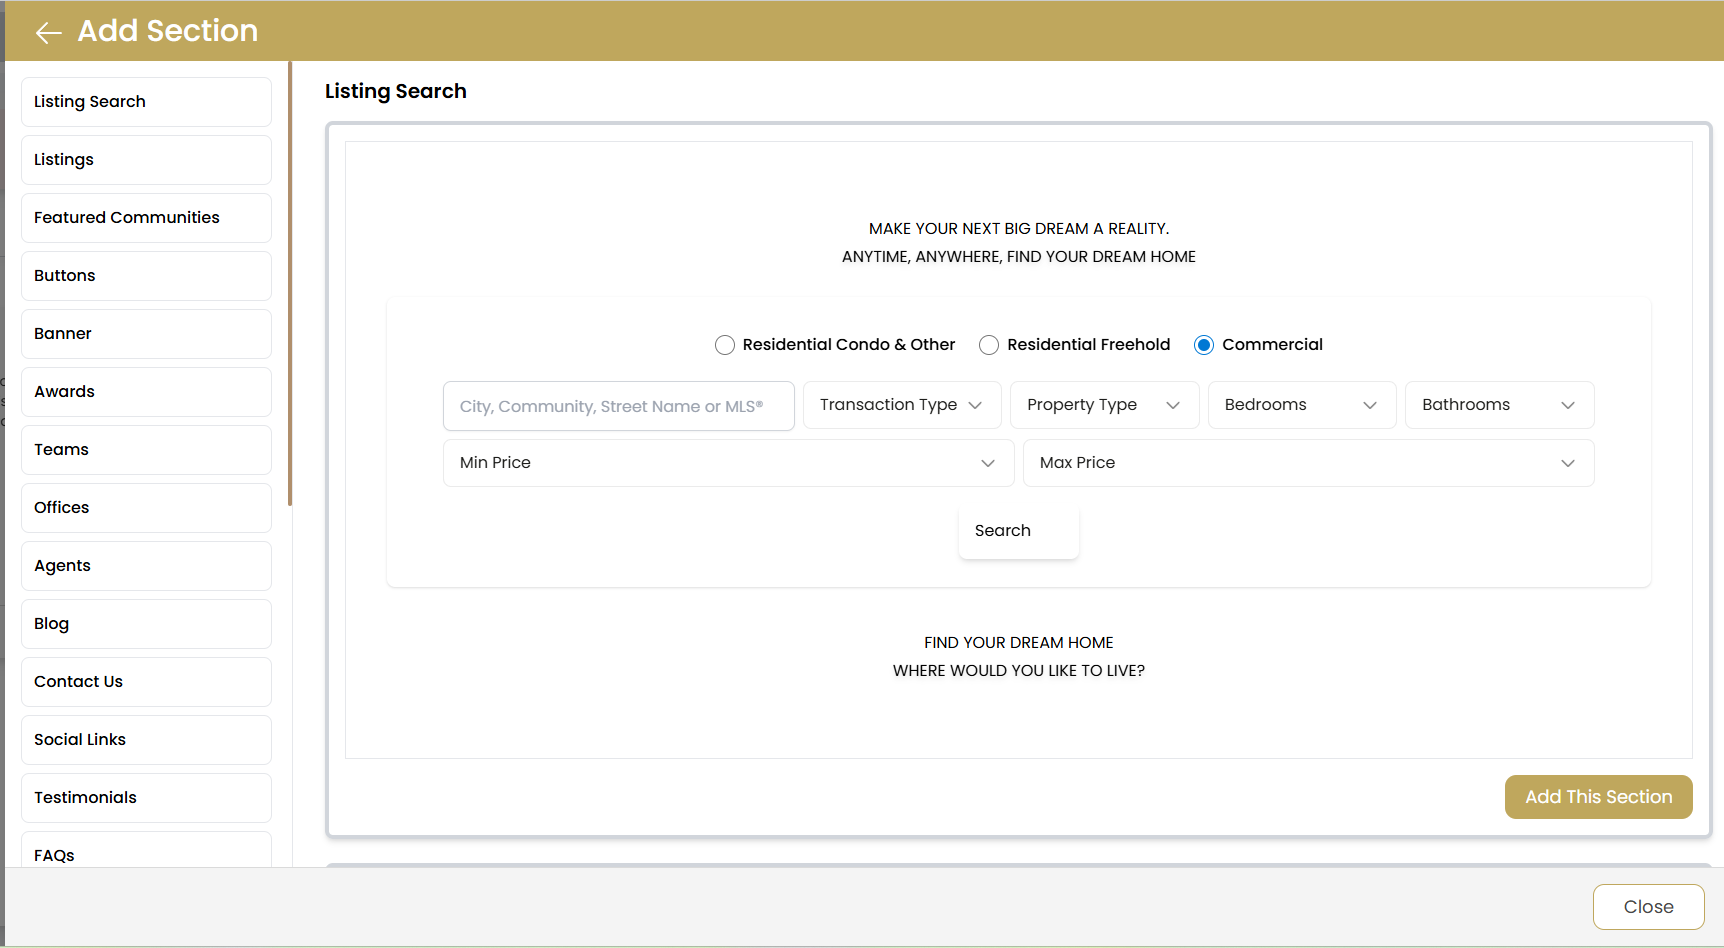1724x948 pixels.
Task: Click the back arrow in the header
Action: tap(47, 32)
